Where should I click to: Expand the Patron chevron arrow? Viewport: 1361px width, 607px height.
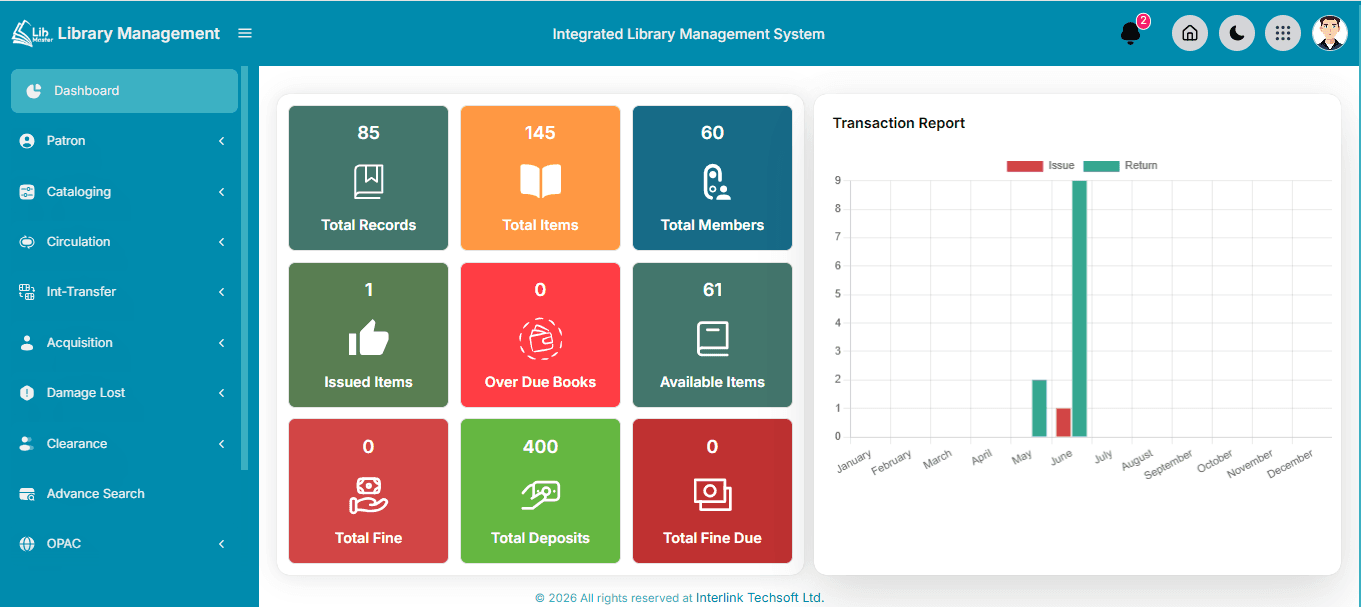(221, 141)
